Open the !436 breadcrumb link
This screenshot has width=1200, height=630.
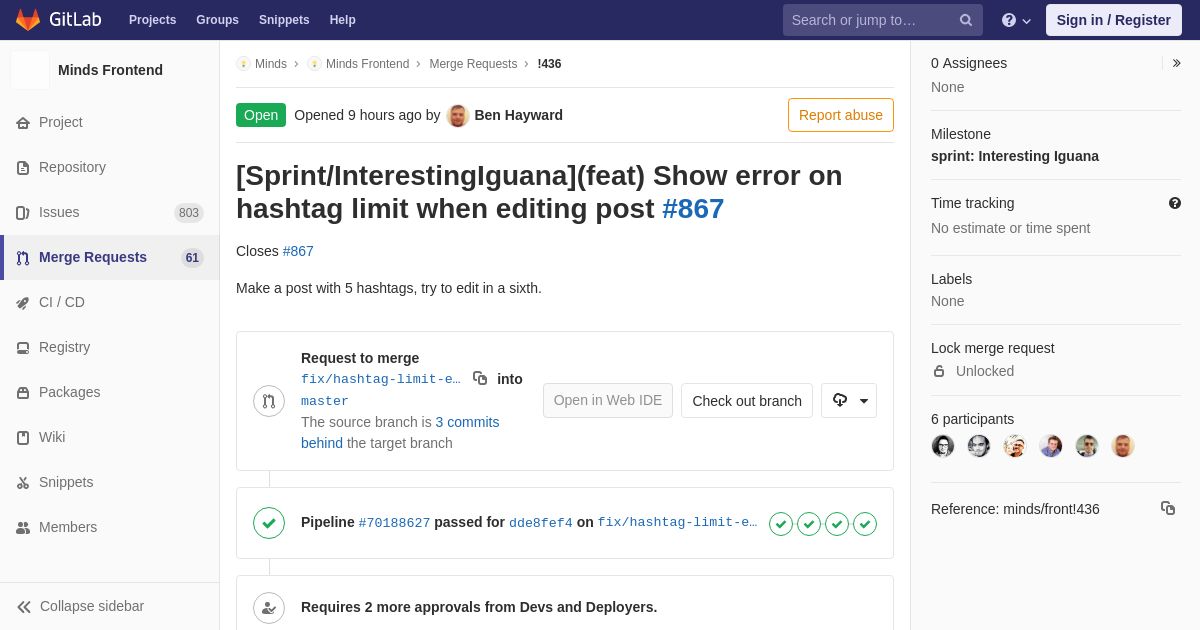tap(549, 64)
